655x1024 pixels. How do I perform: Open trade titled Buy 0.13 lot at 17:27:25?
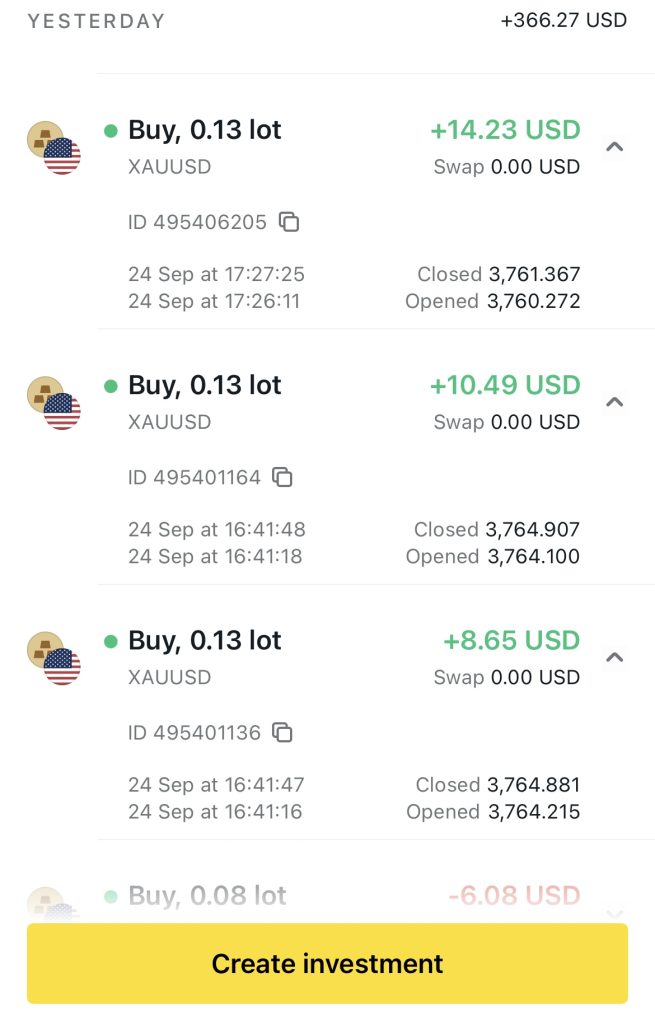coord(205,130)
